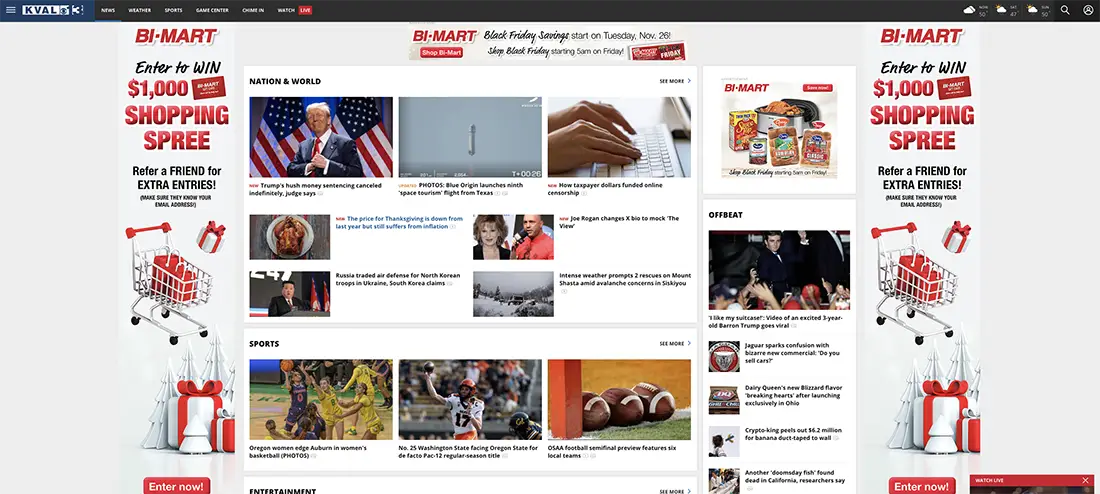Click Shop Bi-Mart button in top banner
Viewport: 1100px width, 494px height.
click(x=441, y=52)
